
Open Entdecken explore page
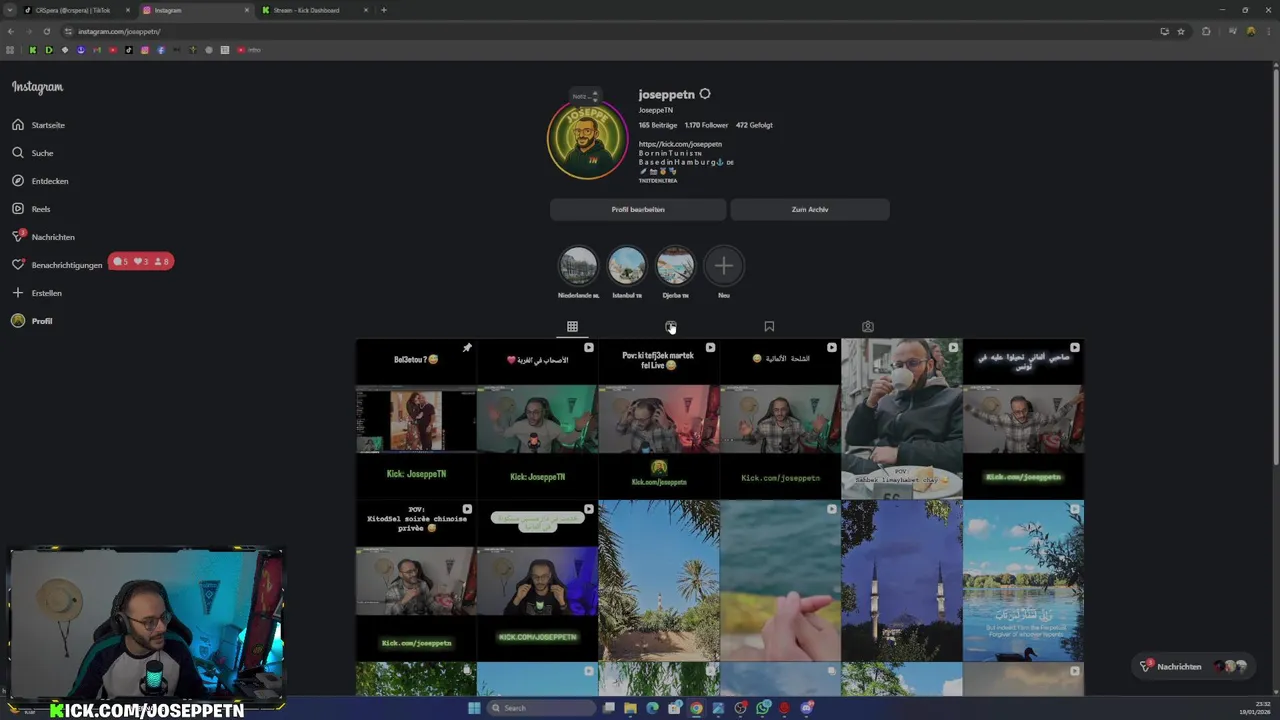[x=40, y=181]
